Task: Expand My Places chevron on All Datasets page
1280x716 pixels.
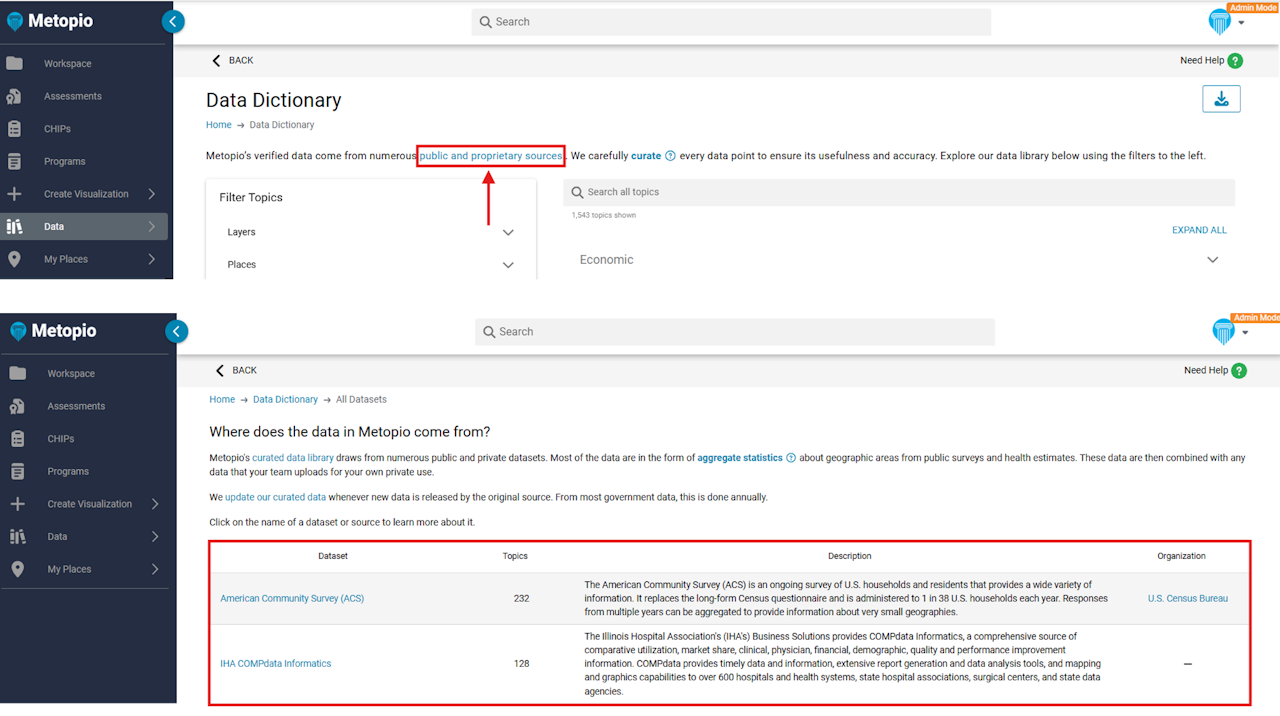Action: pyautogui.click(x=155, y=569)
